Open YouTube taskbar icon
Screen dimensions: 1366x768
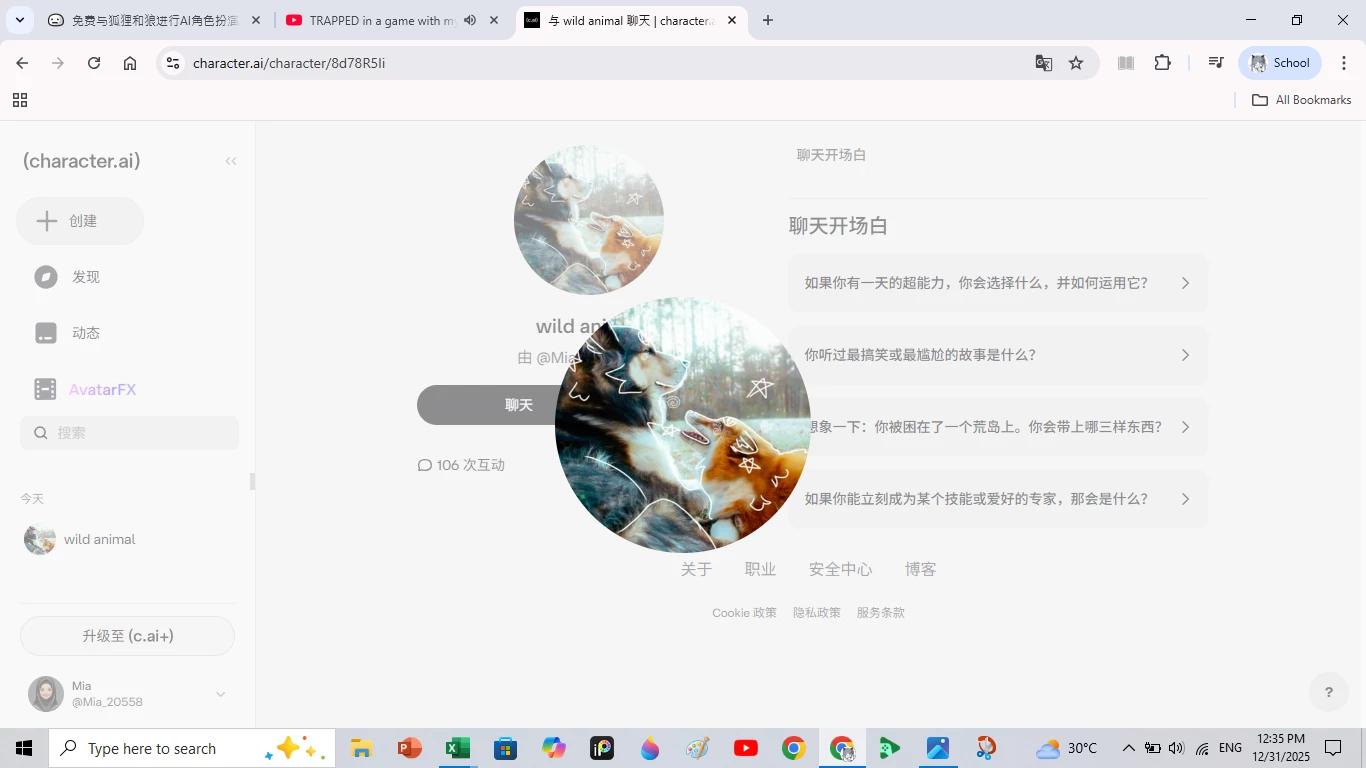coord(745,748)
